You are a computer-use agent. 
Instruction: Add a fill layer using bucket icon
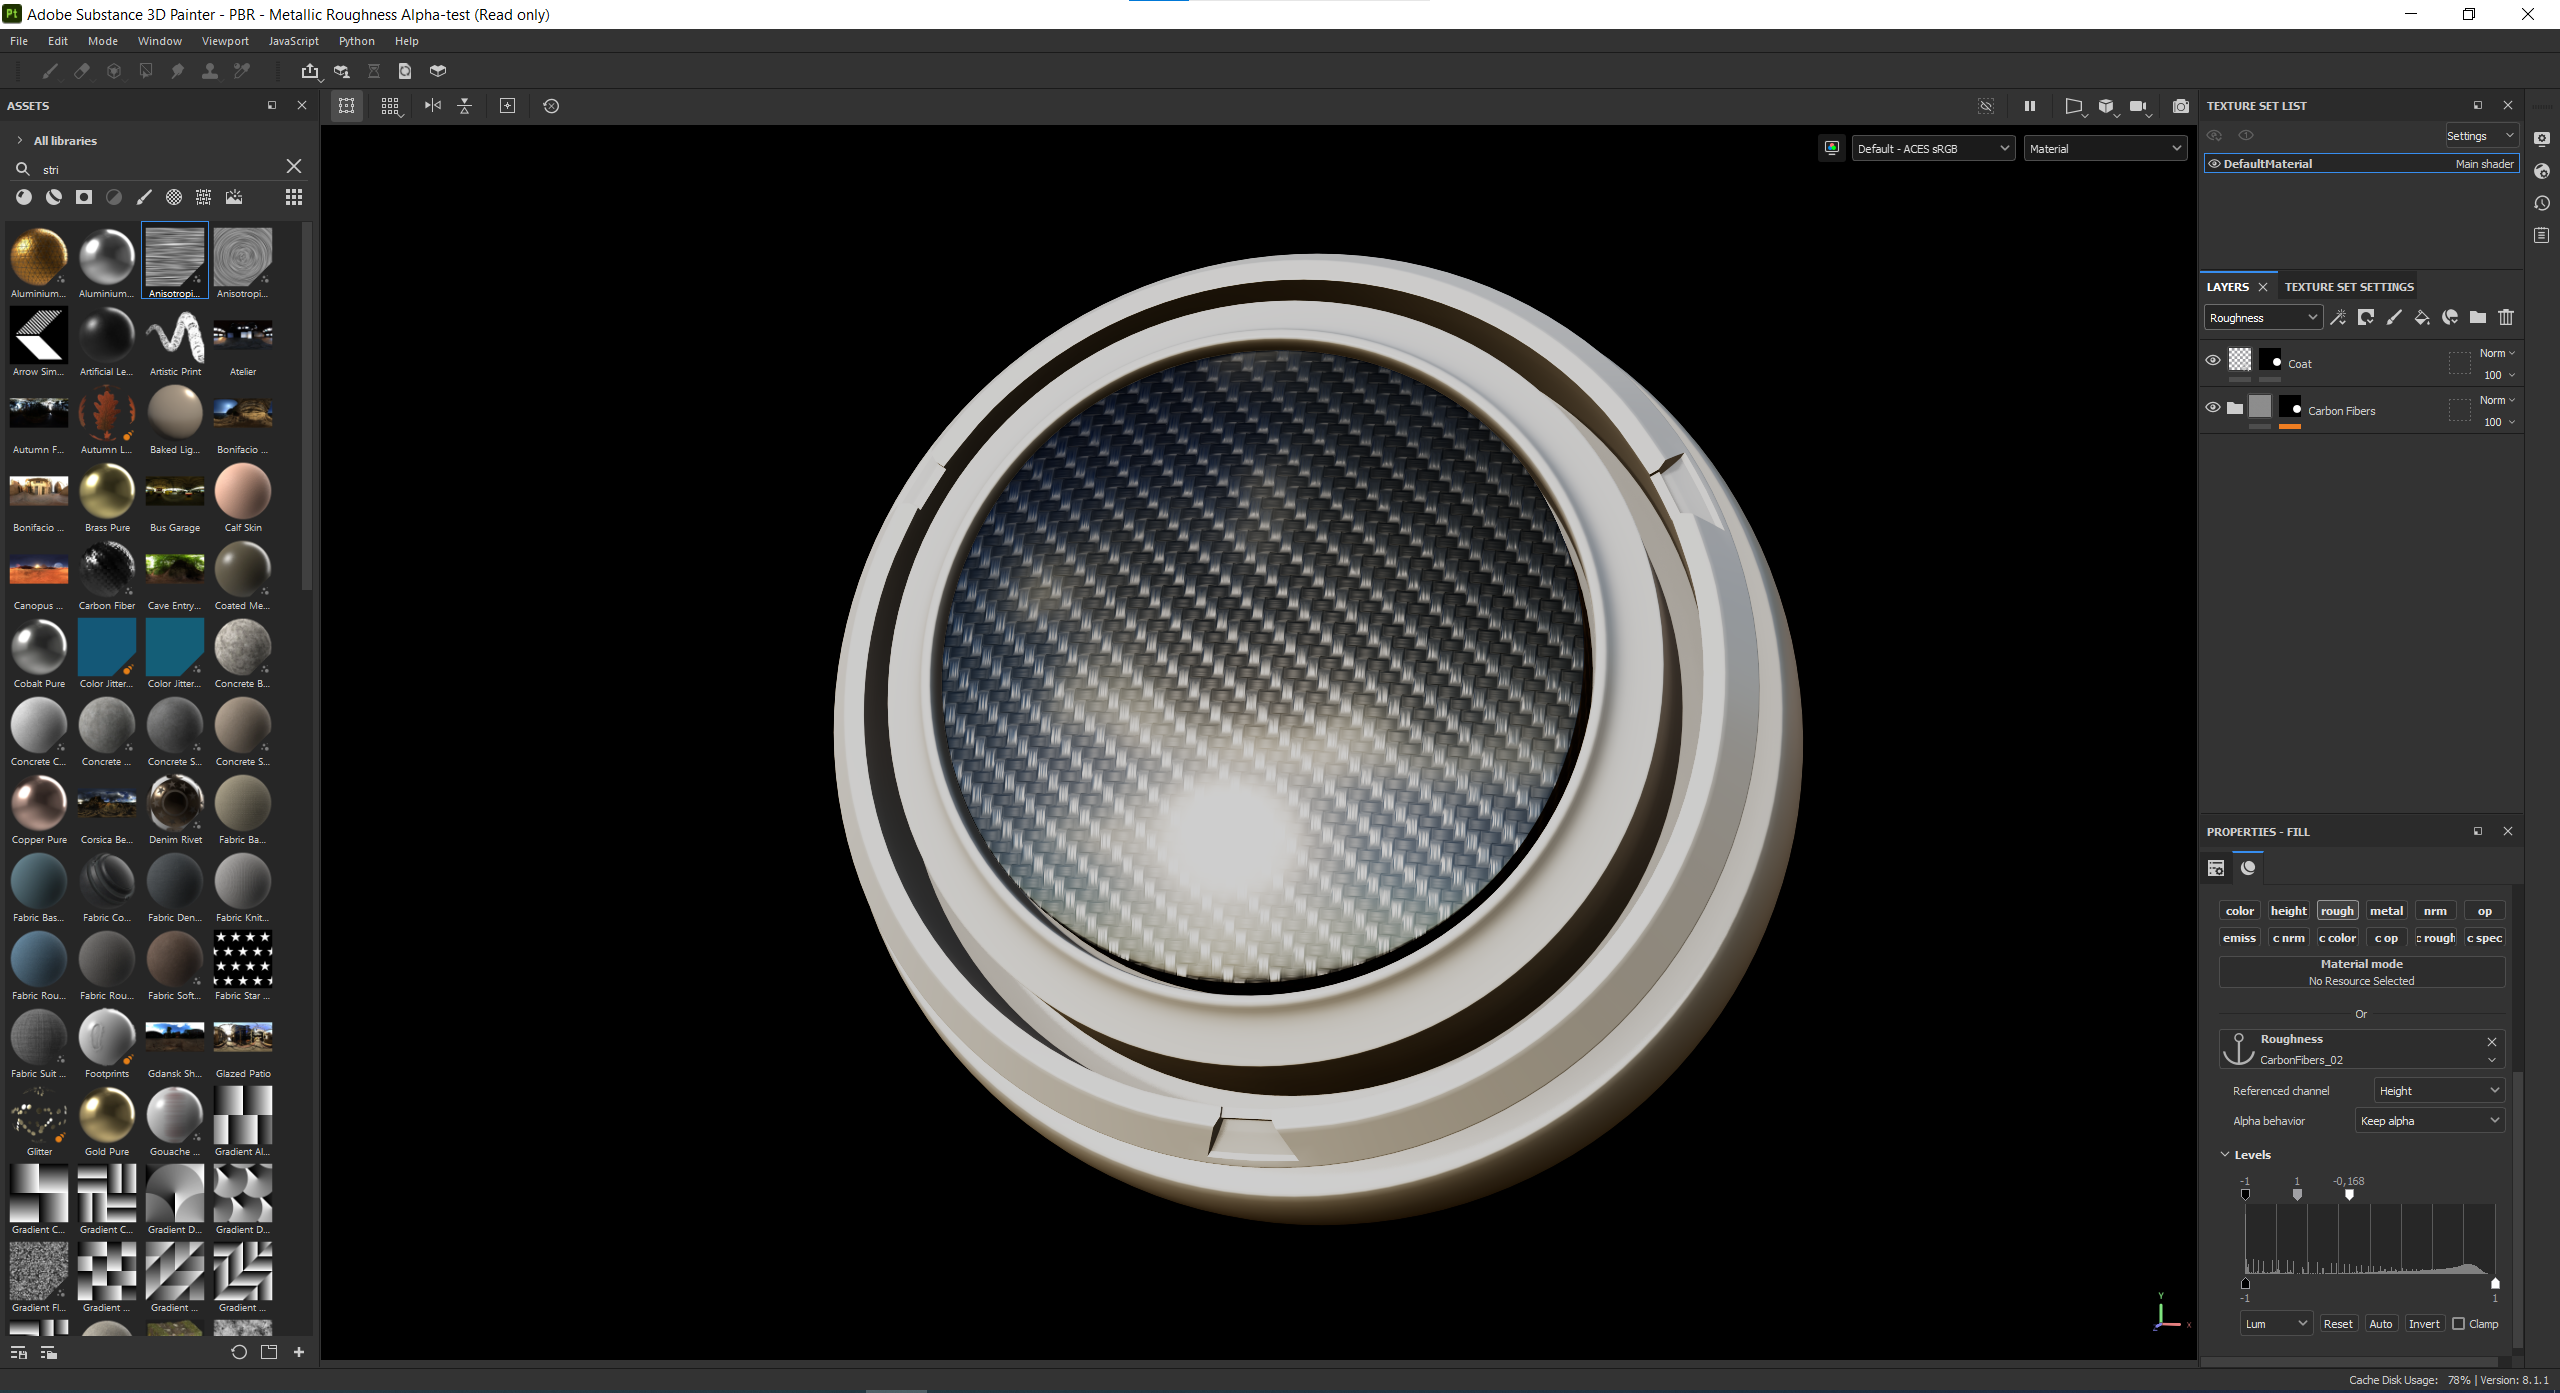coord(2421,318)
